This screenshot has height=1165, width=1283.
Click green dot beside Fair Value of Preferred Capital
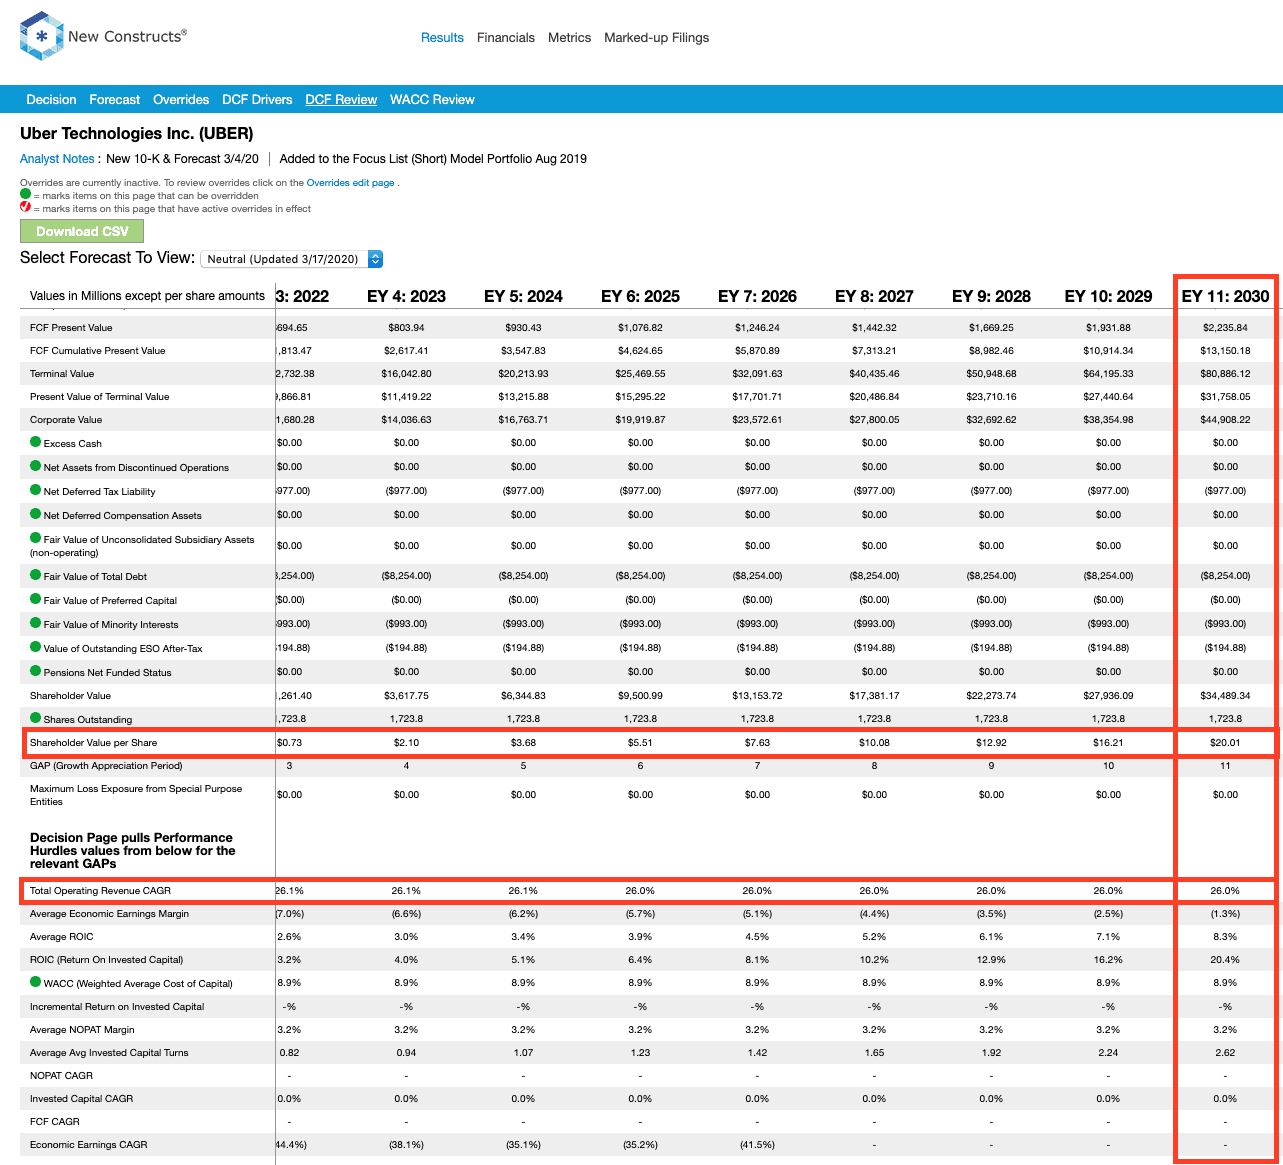[35, 599]
